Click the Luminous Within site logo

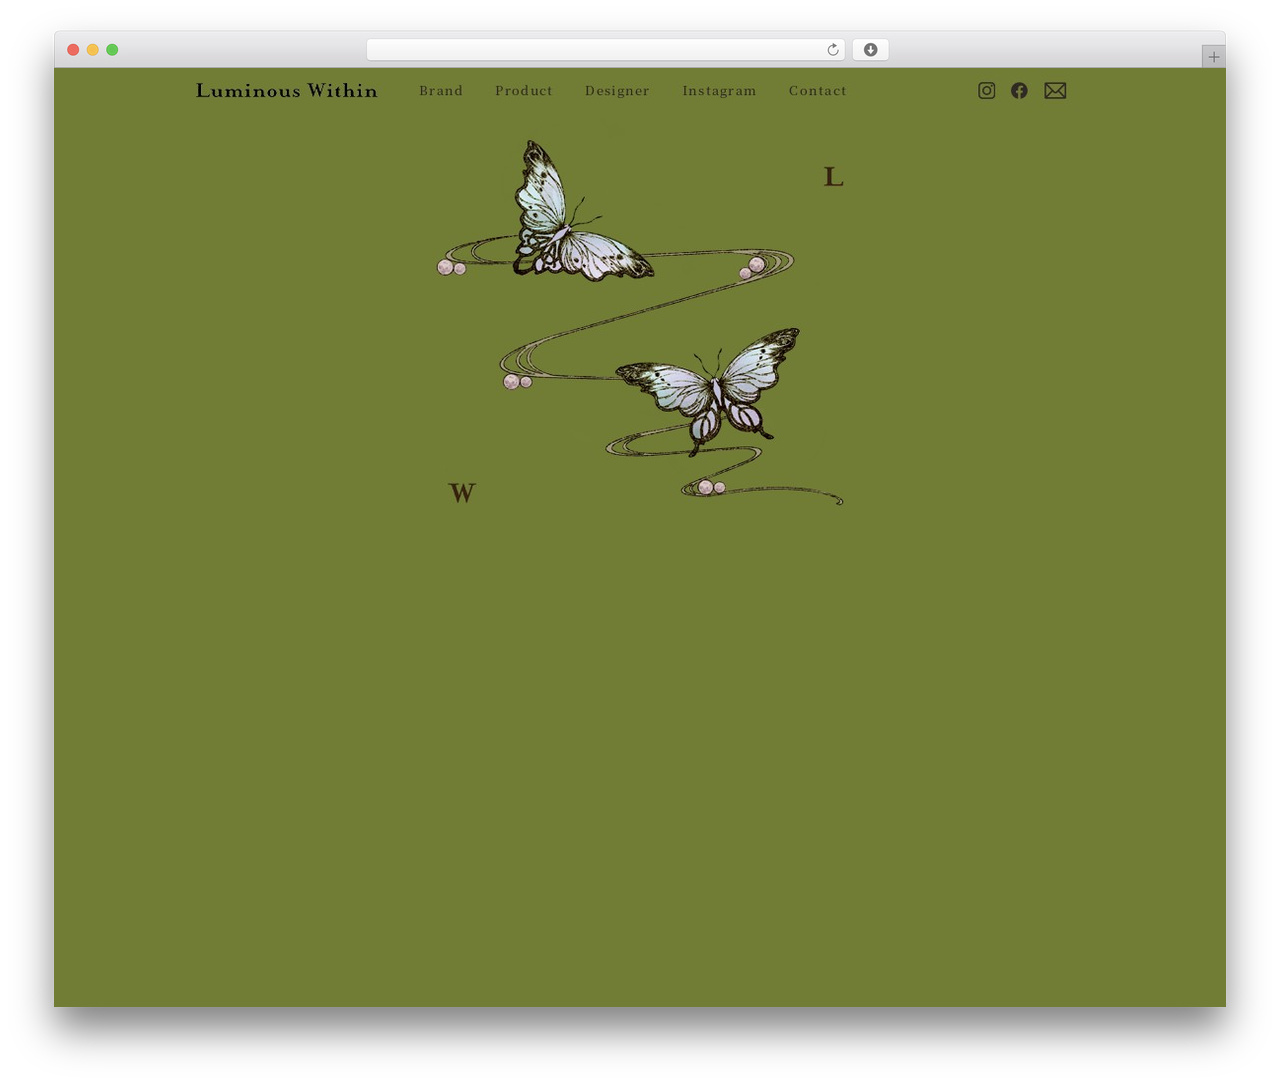pyautogui.click(x=287, y=91)
